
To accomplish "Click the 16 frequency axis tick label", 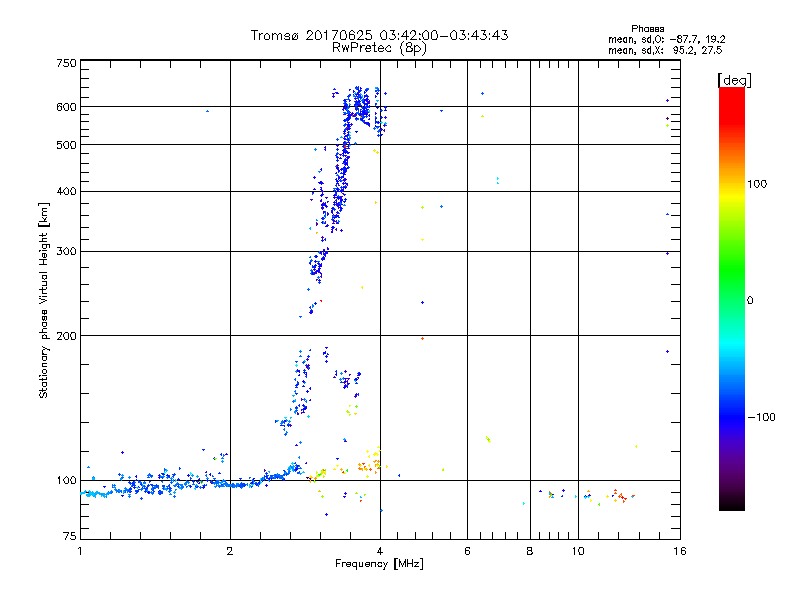I will coord(678,551).
